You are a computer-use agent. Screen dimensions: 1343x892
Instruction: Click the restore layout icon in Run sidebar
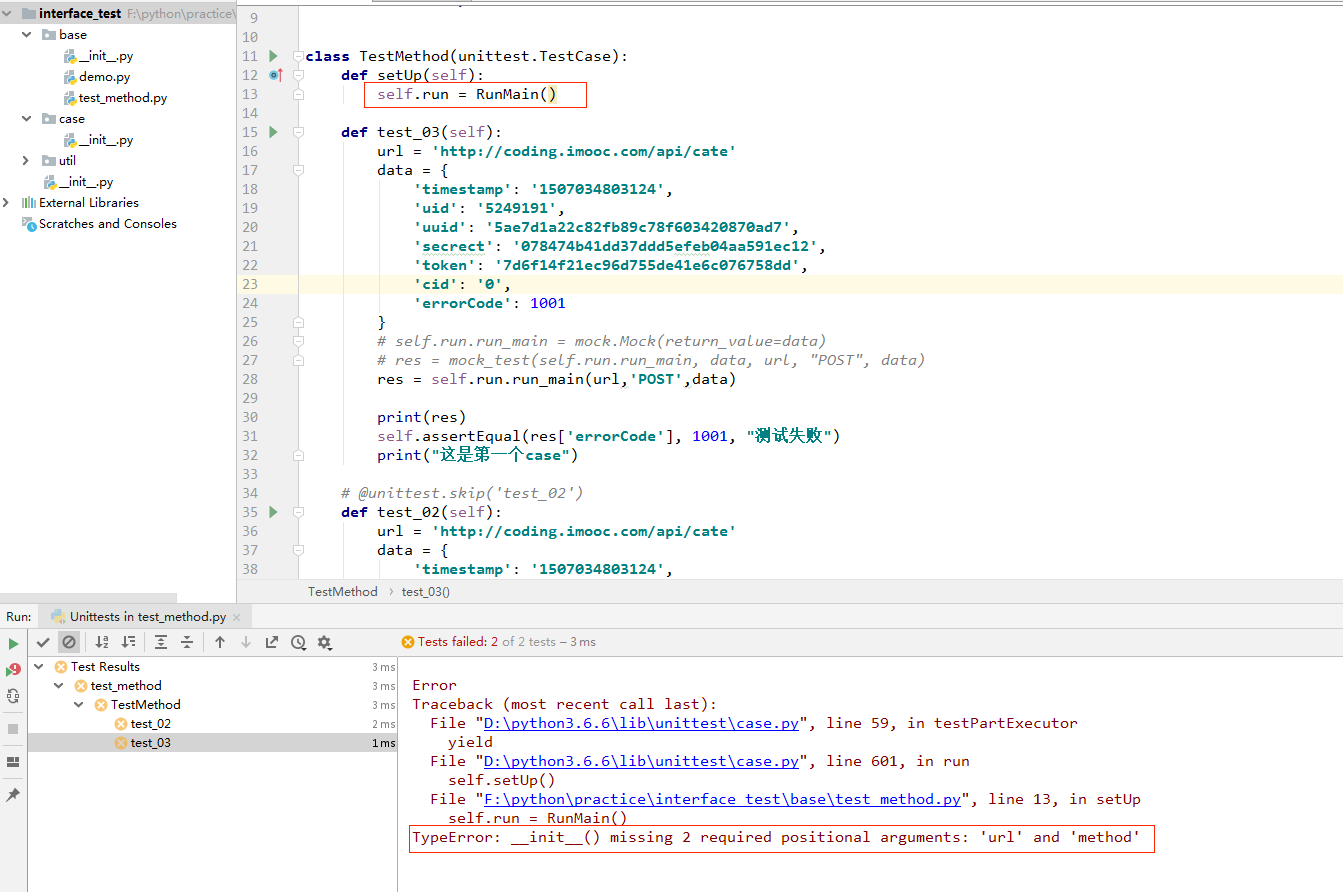coord(13,762)
